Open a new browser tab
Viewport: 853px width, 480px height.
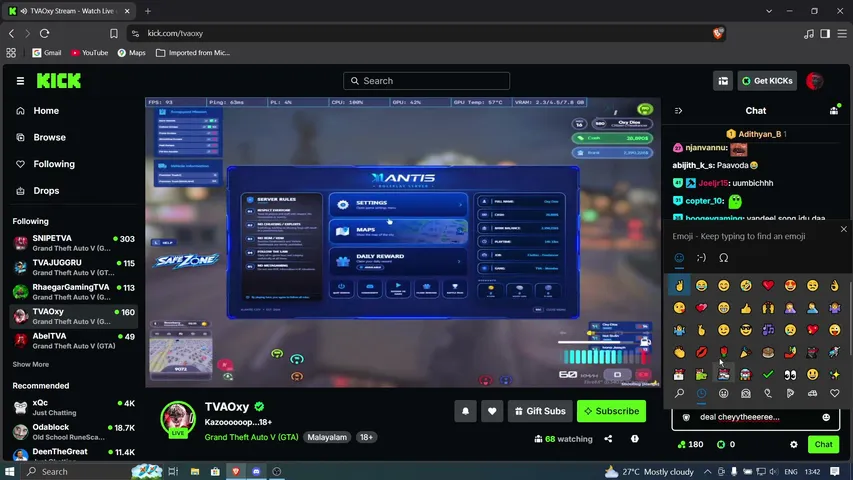[x=147, y=11]
